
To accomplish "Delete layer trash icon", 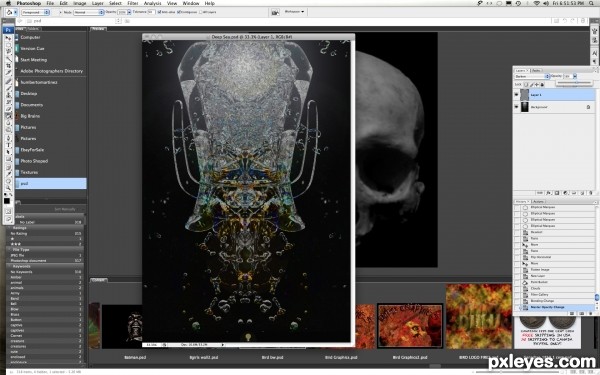I will click(590, 193).
